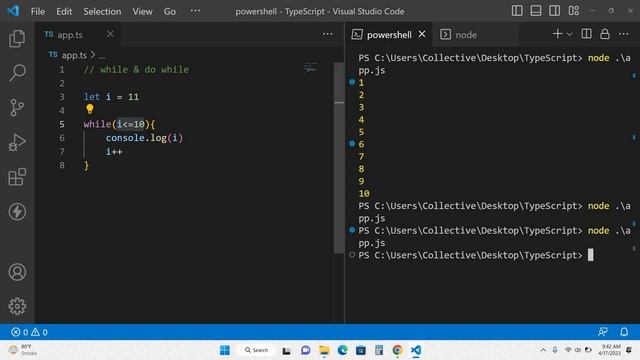640x360 pixels.
Task: Toggle primary side bar layout icon
Action: 517,11
